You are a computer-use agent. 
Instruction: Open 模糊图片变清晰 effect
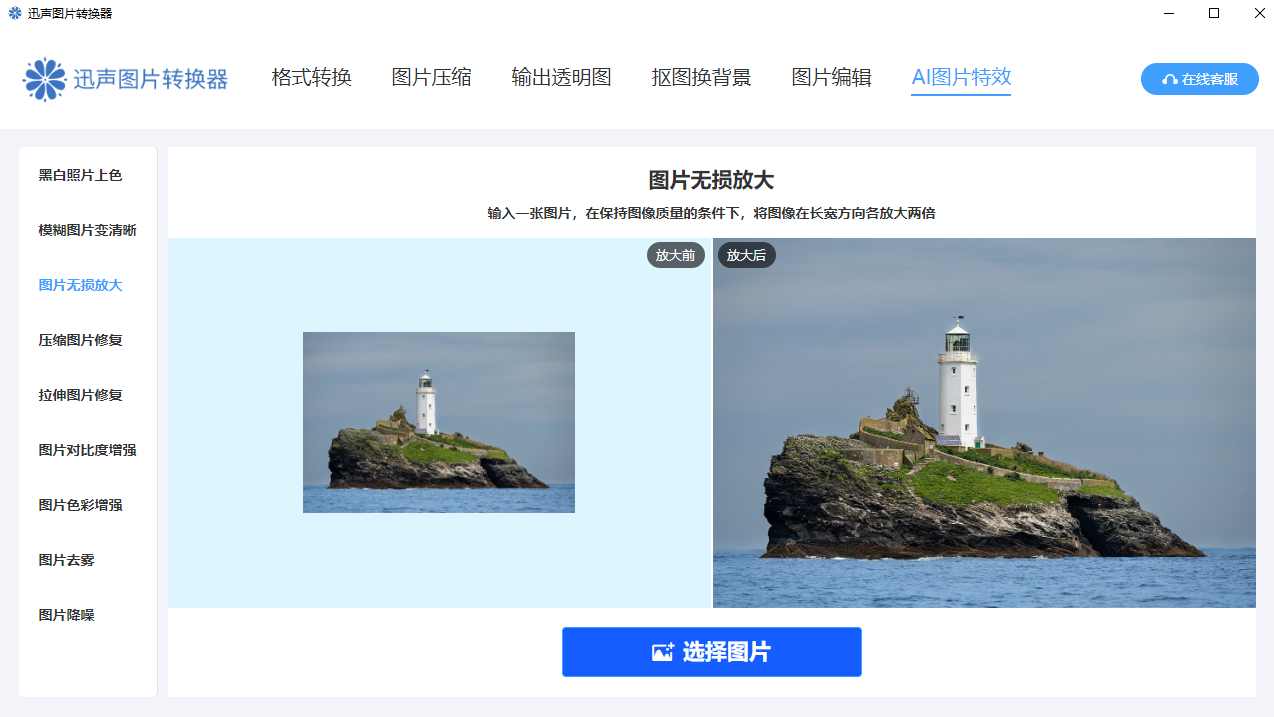[88, 230]
